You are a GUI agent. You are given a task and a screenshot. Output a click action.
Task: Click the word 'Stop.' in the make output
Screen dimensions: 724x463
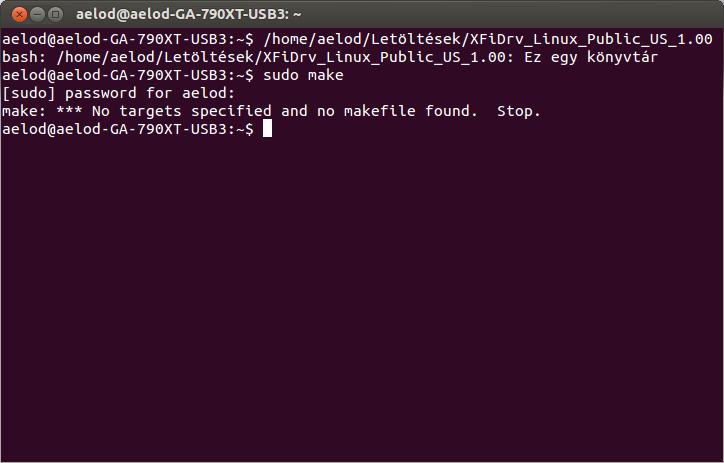519,111
